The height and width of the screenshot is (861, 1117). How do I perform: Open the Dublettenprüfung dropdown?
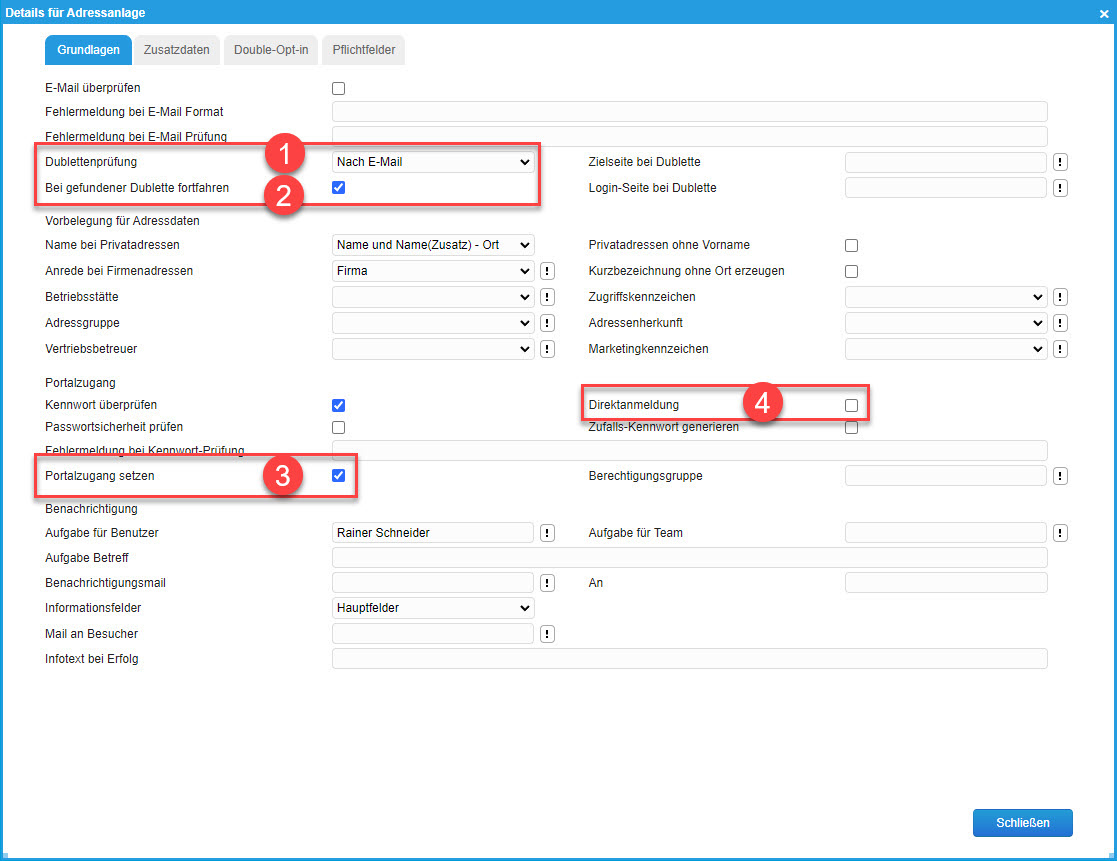[433, 162]
